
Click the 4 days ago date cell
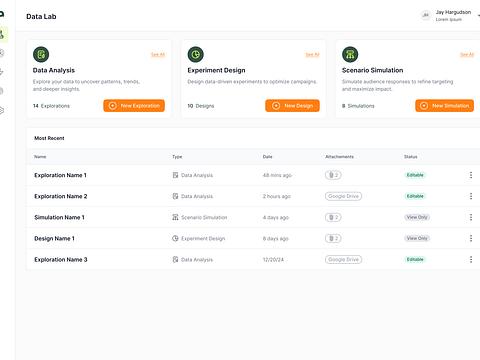[x=276, y=217]
